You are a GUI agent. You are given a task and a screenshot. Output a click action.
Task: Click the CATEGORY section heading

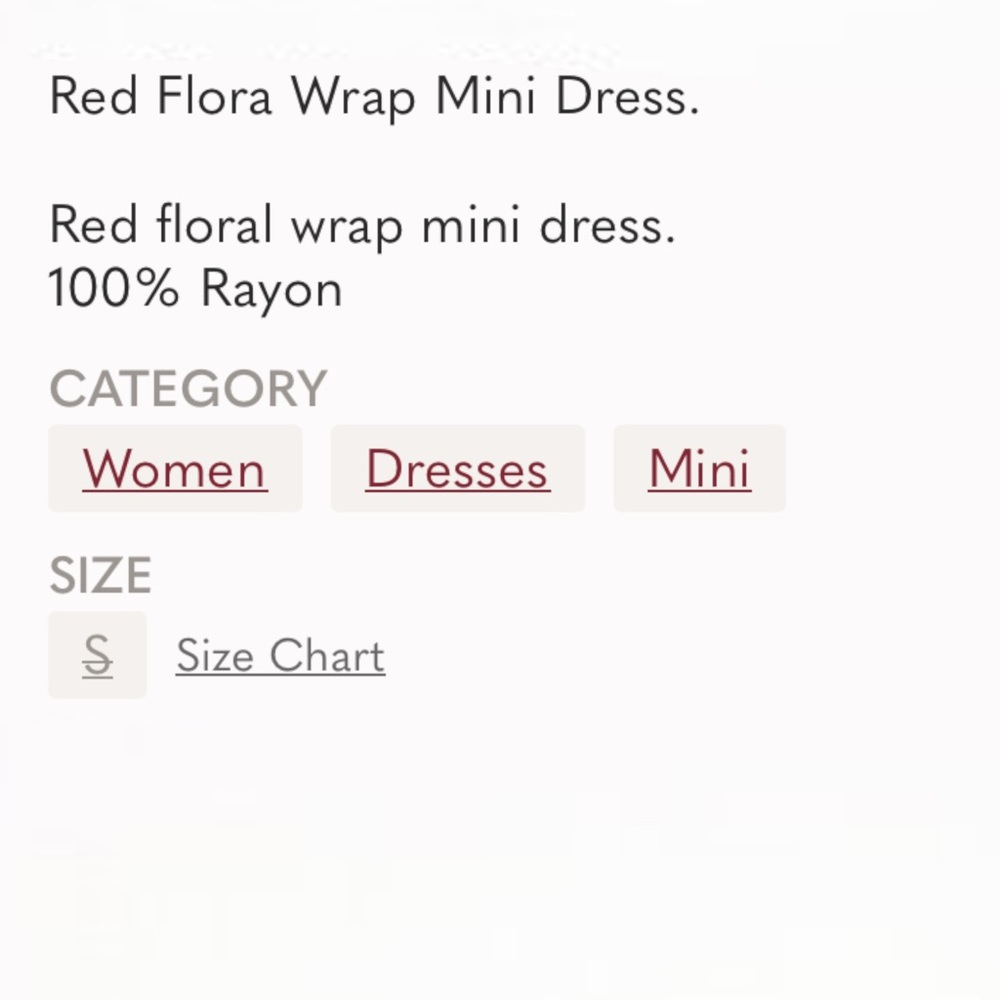tap(188, 386)
